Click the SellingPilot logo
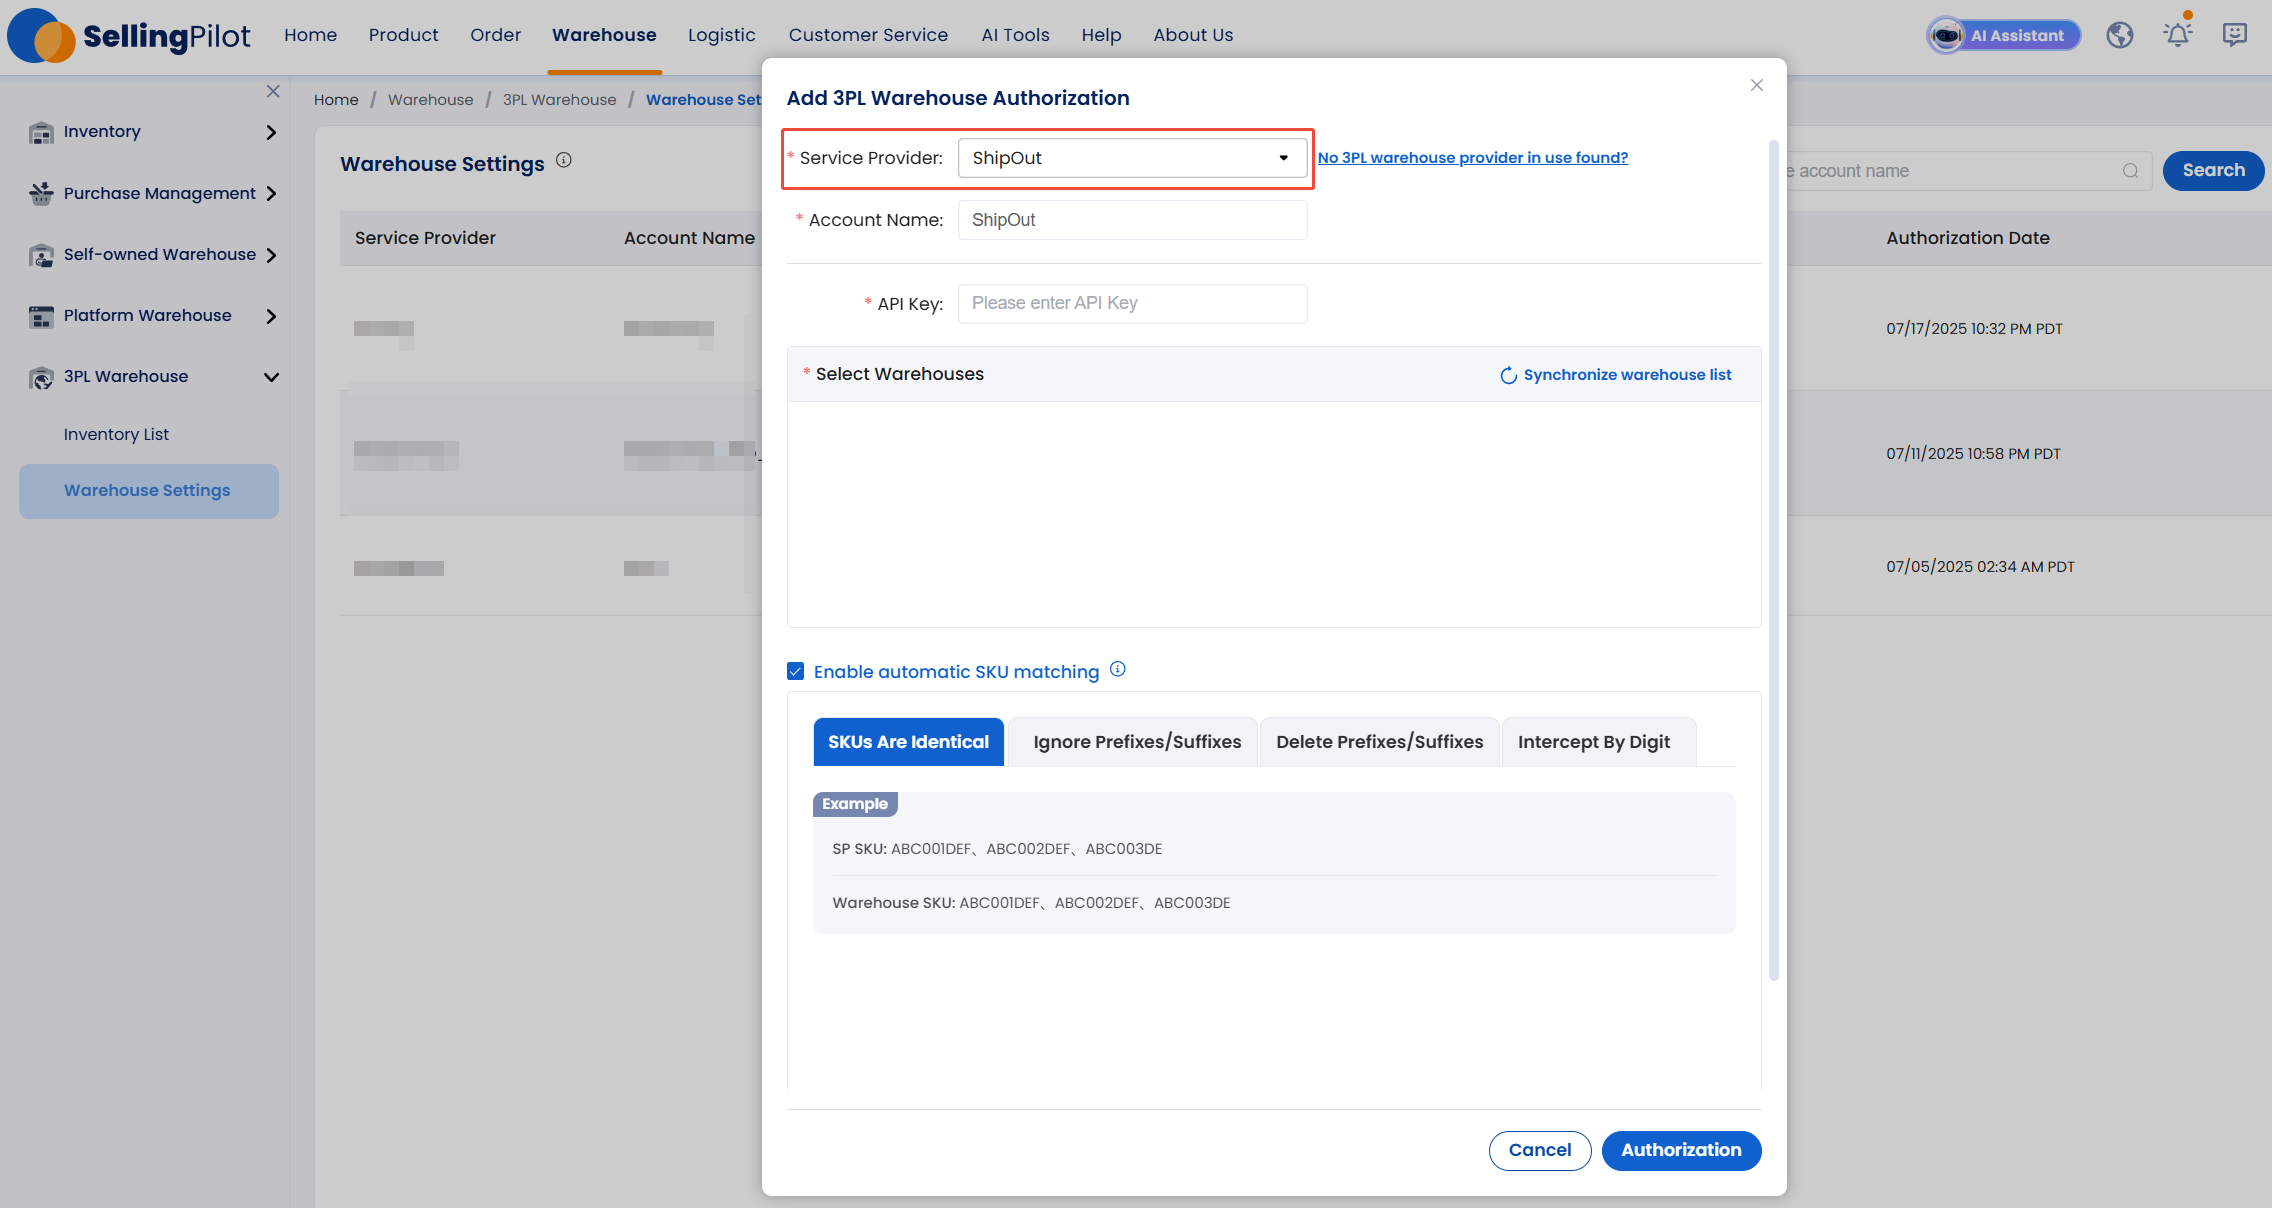Screen dimensions: 2272x1208 click(x=129, y=36)
